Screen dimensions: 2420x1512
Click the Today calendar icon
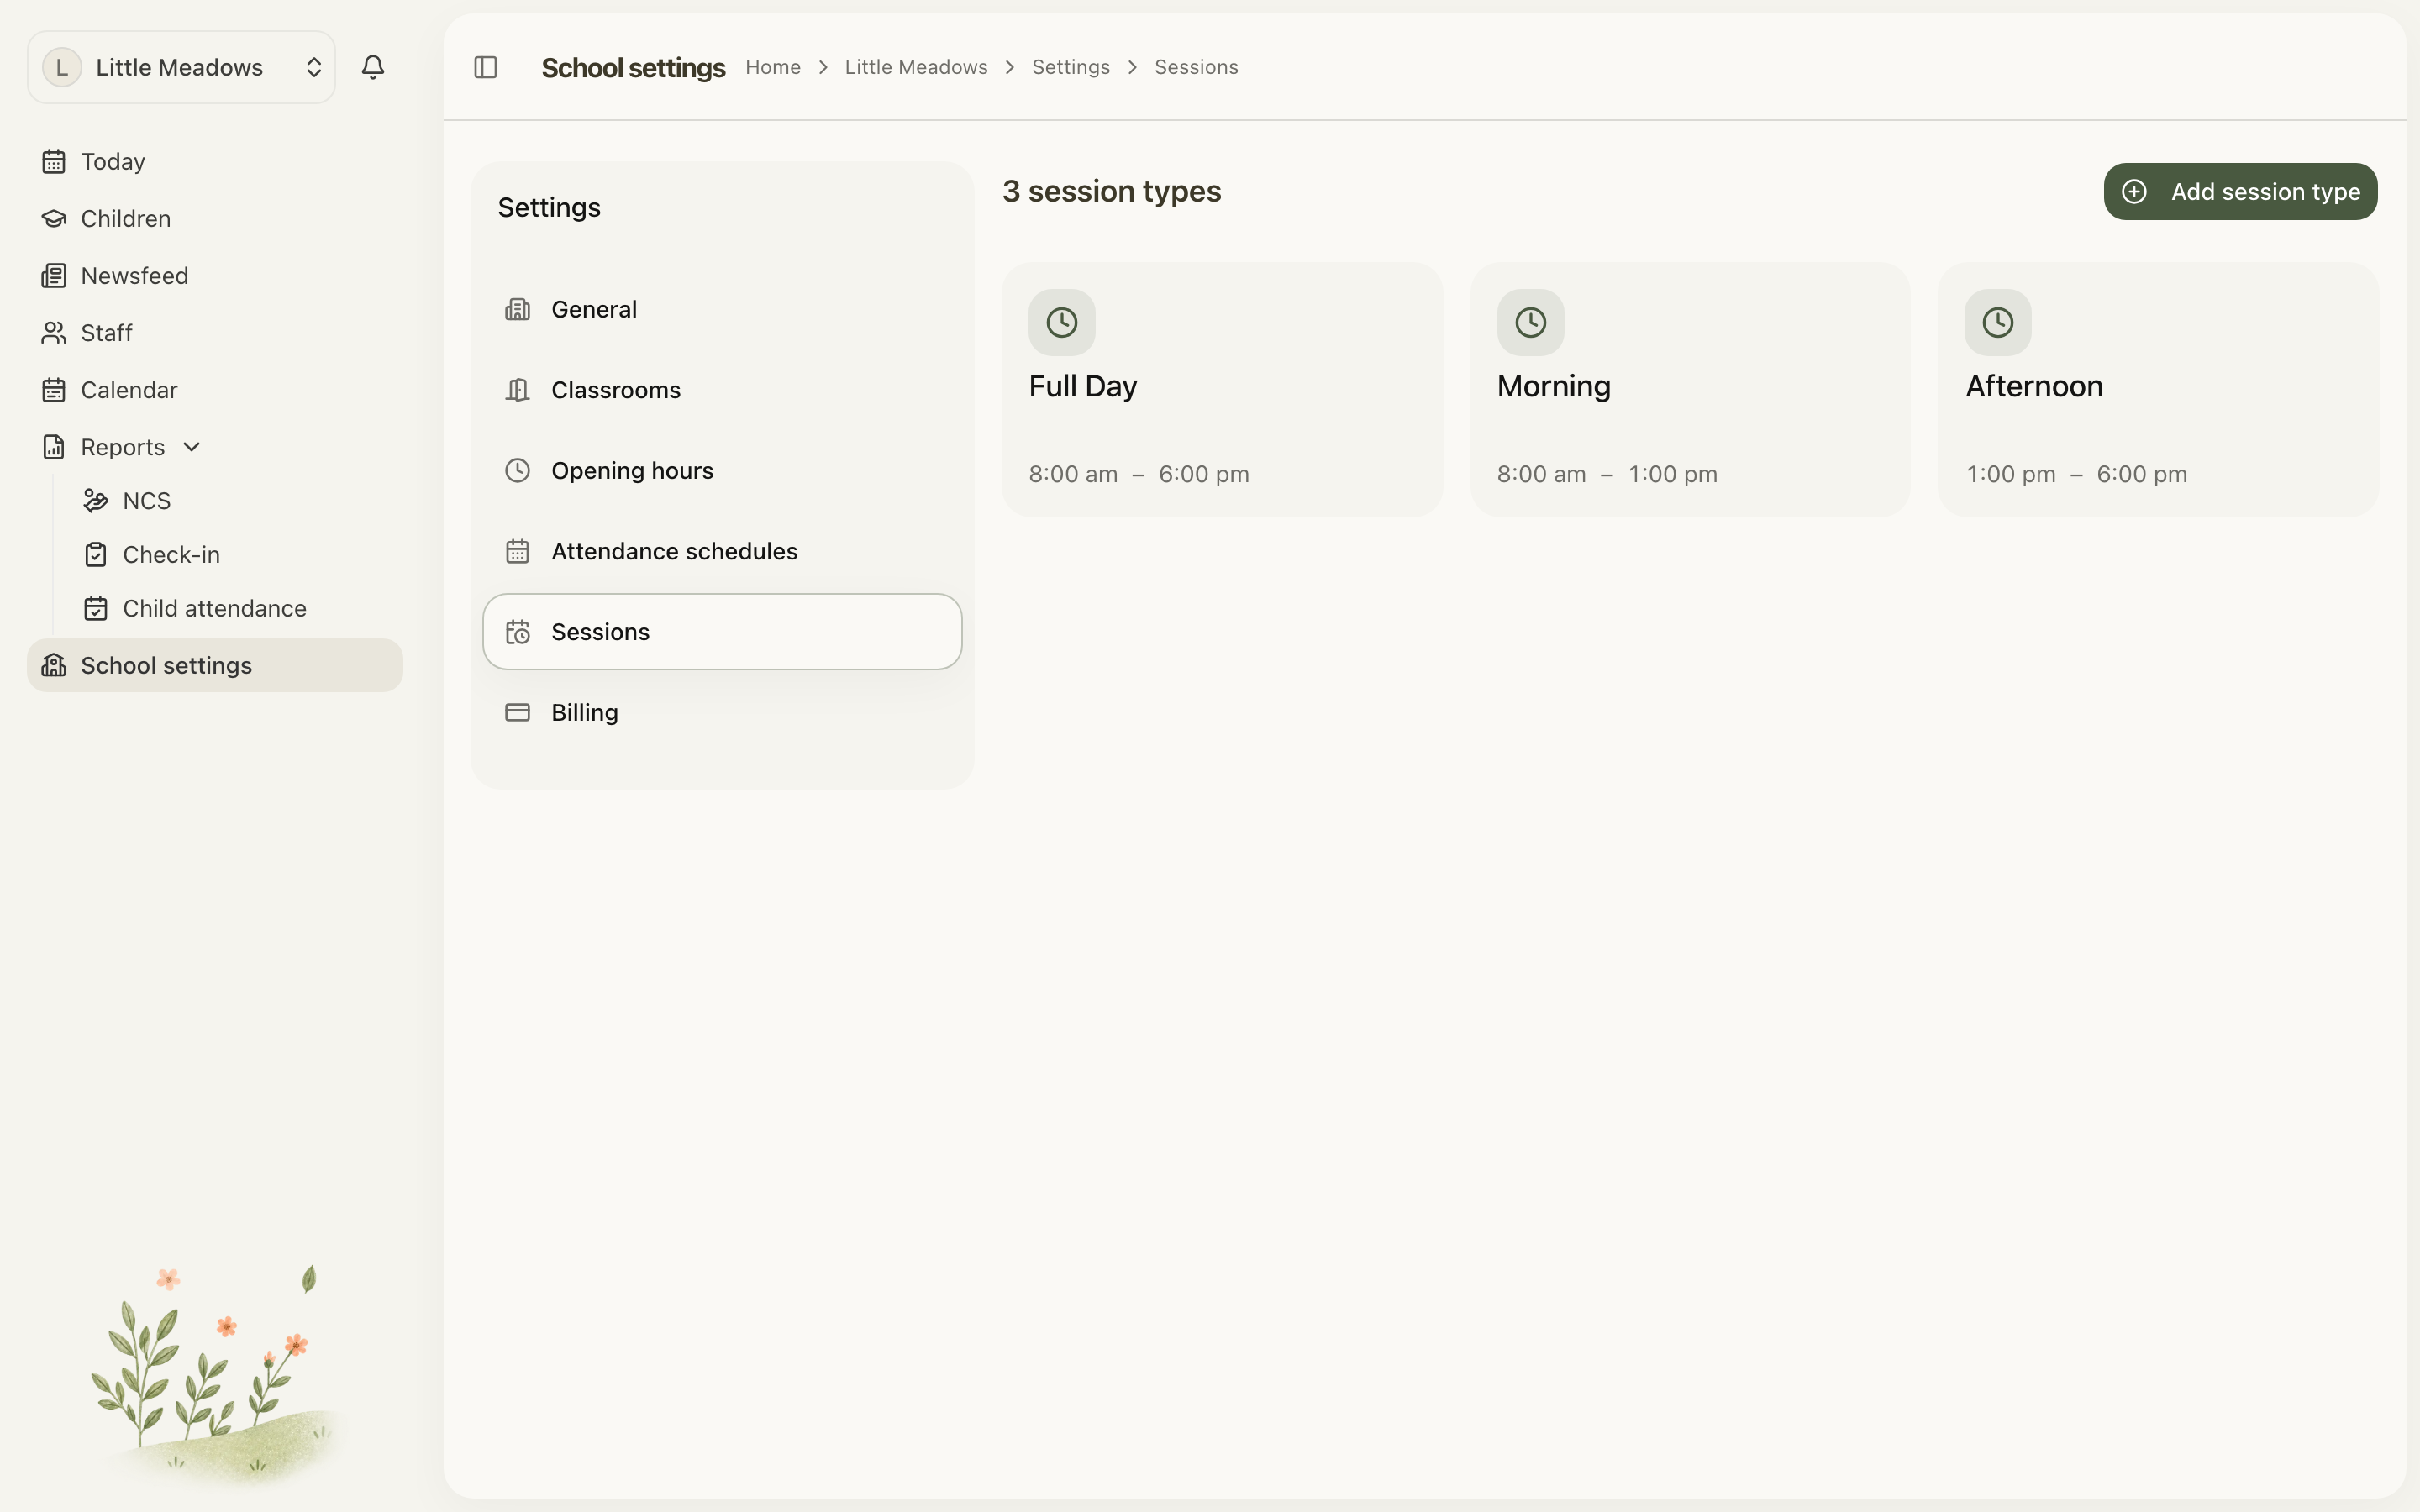click(x=54, y=161)
